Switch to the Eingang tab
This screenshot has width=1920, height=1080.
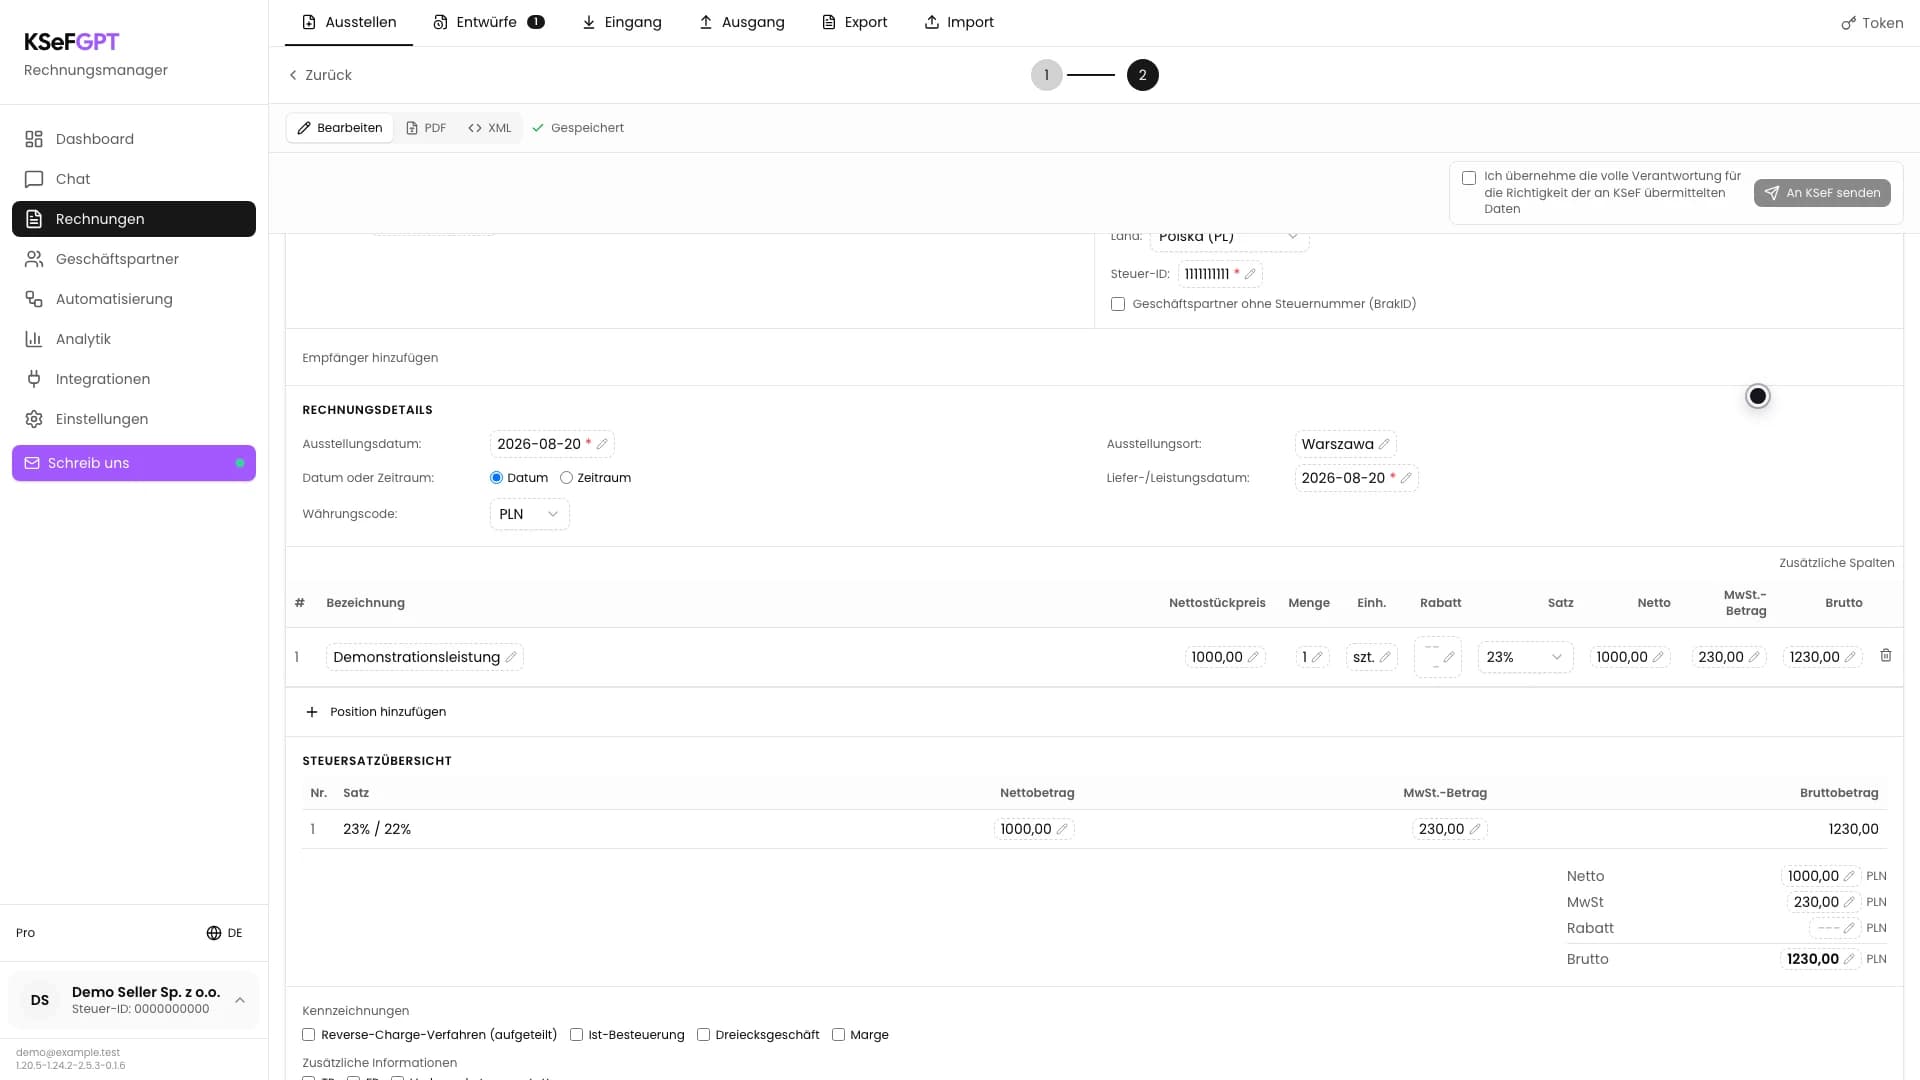tap(621, 22)
